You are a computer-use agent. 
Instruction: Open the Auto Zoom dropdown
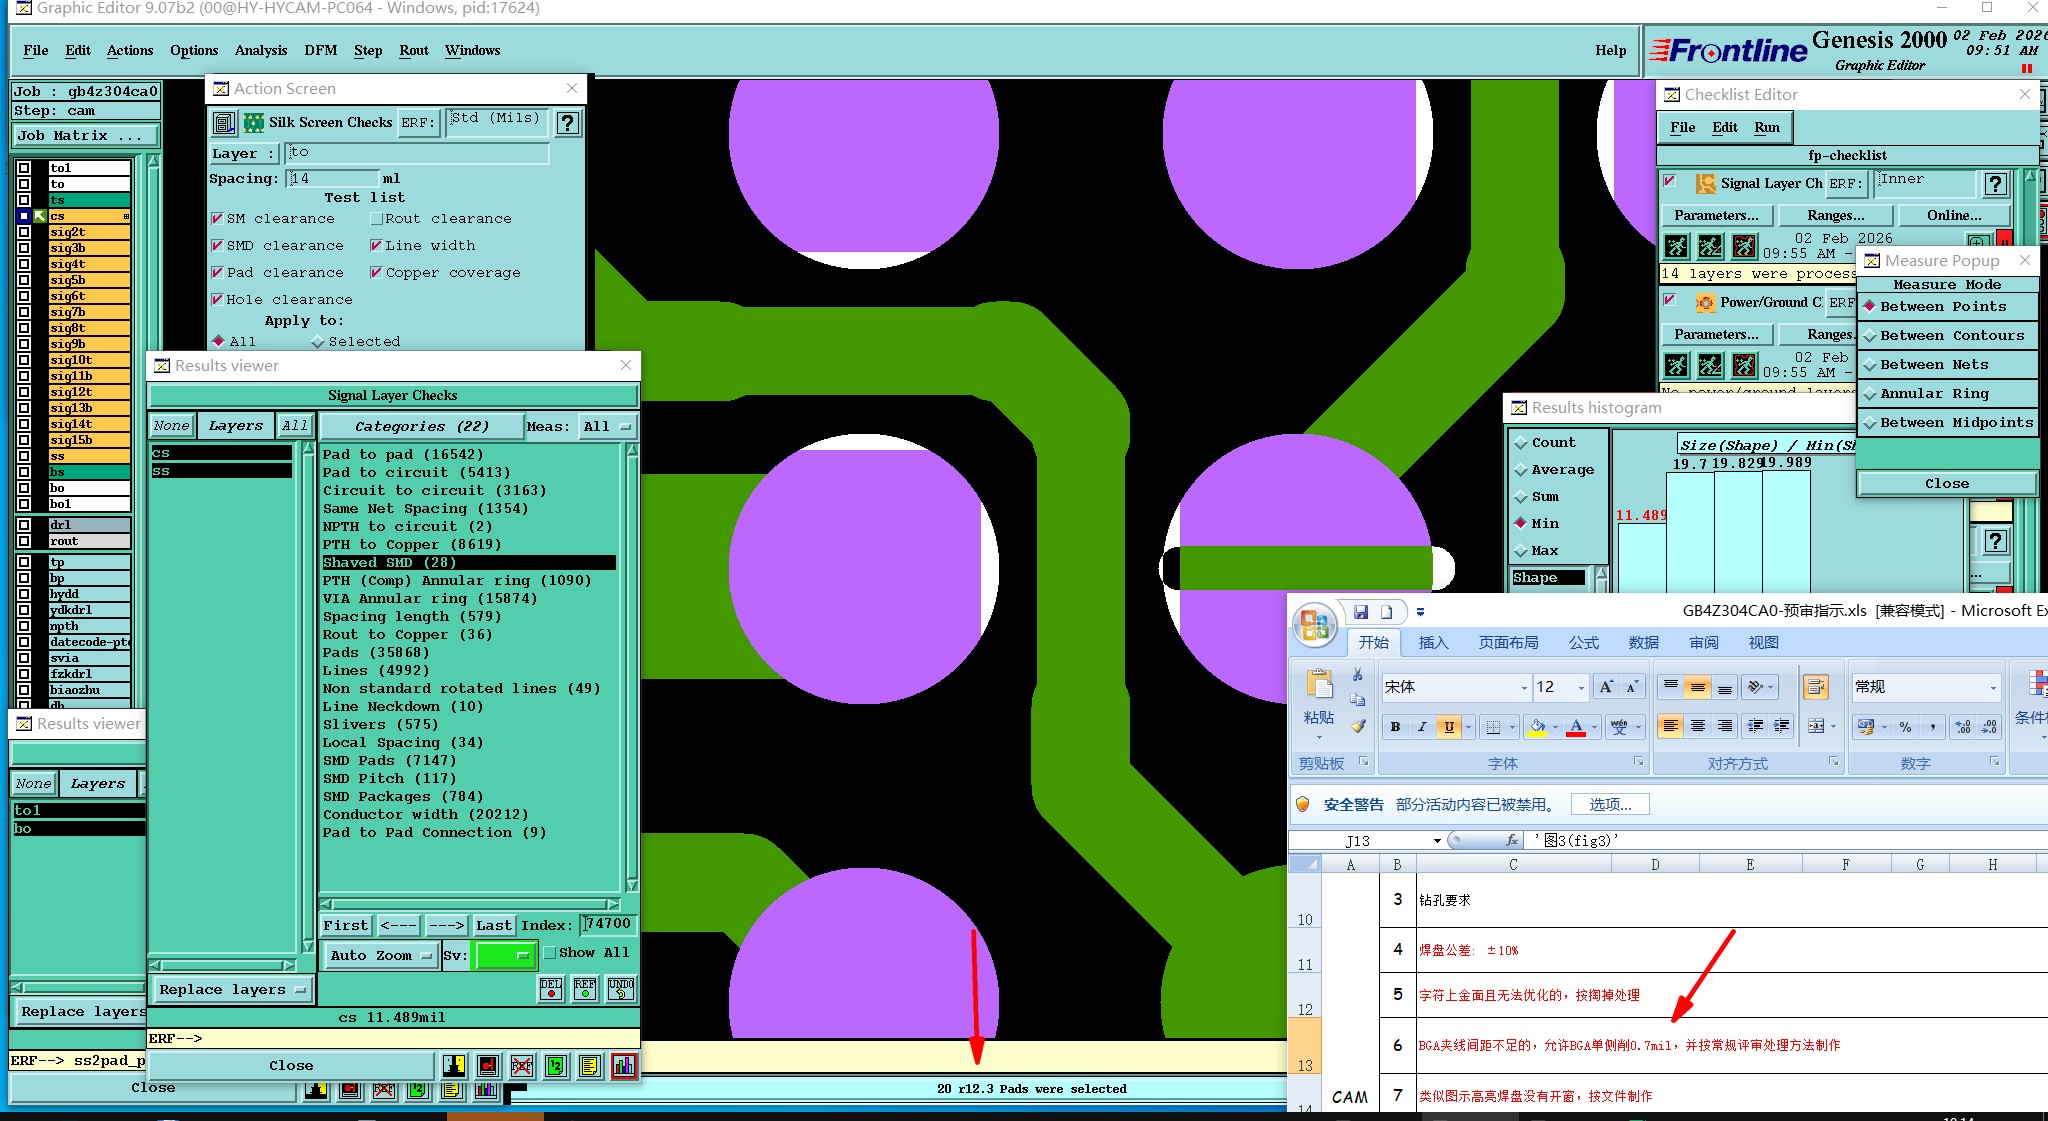(x=381, y=956)
